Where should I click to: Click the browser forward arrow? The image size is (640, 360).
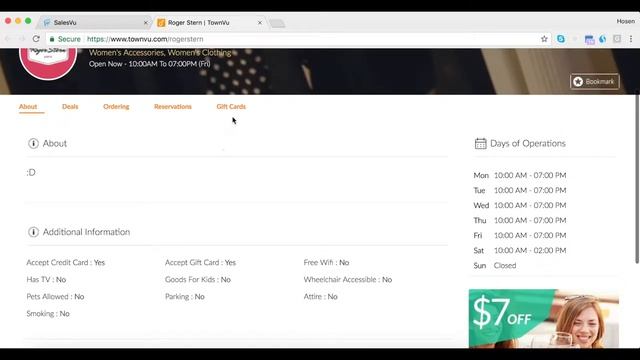(x=22, y=39)
